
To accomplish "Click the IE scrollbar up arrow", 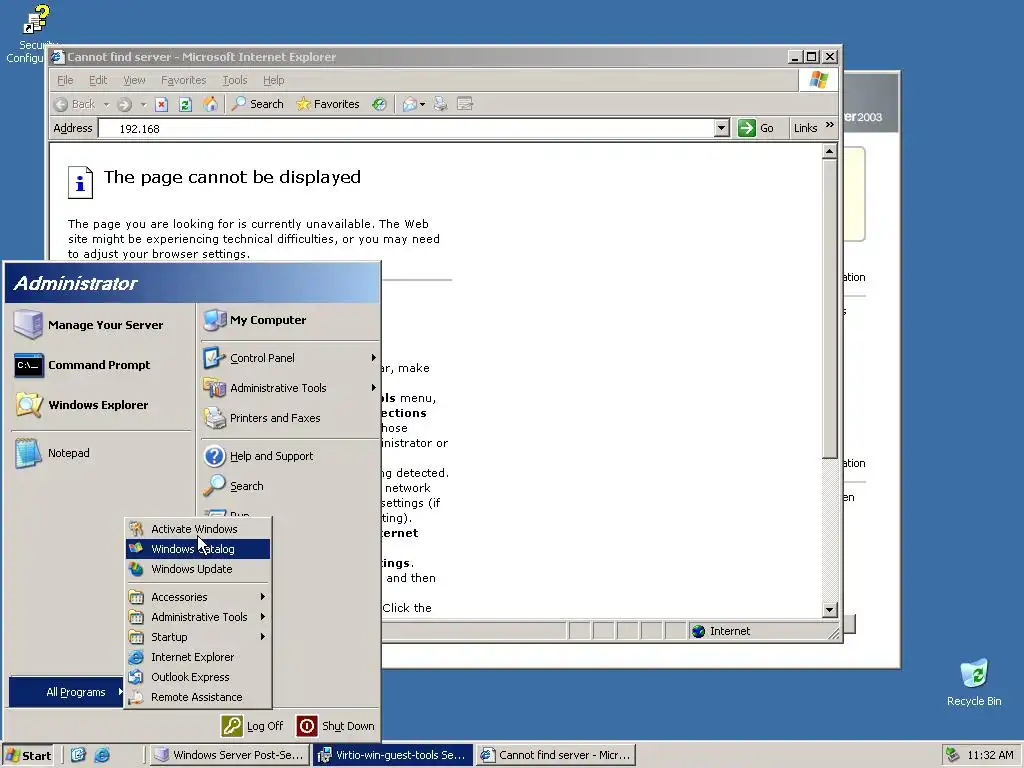I will (x=829, y=152).
